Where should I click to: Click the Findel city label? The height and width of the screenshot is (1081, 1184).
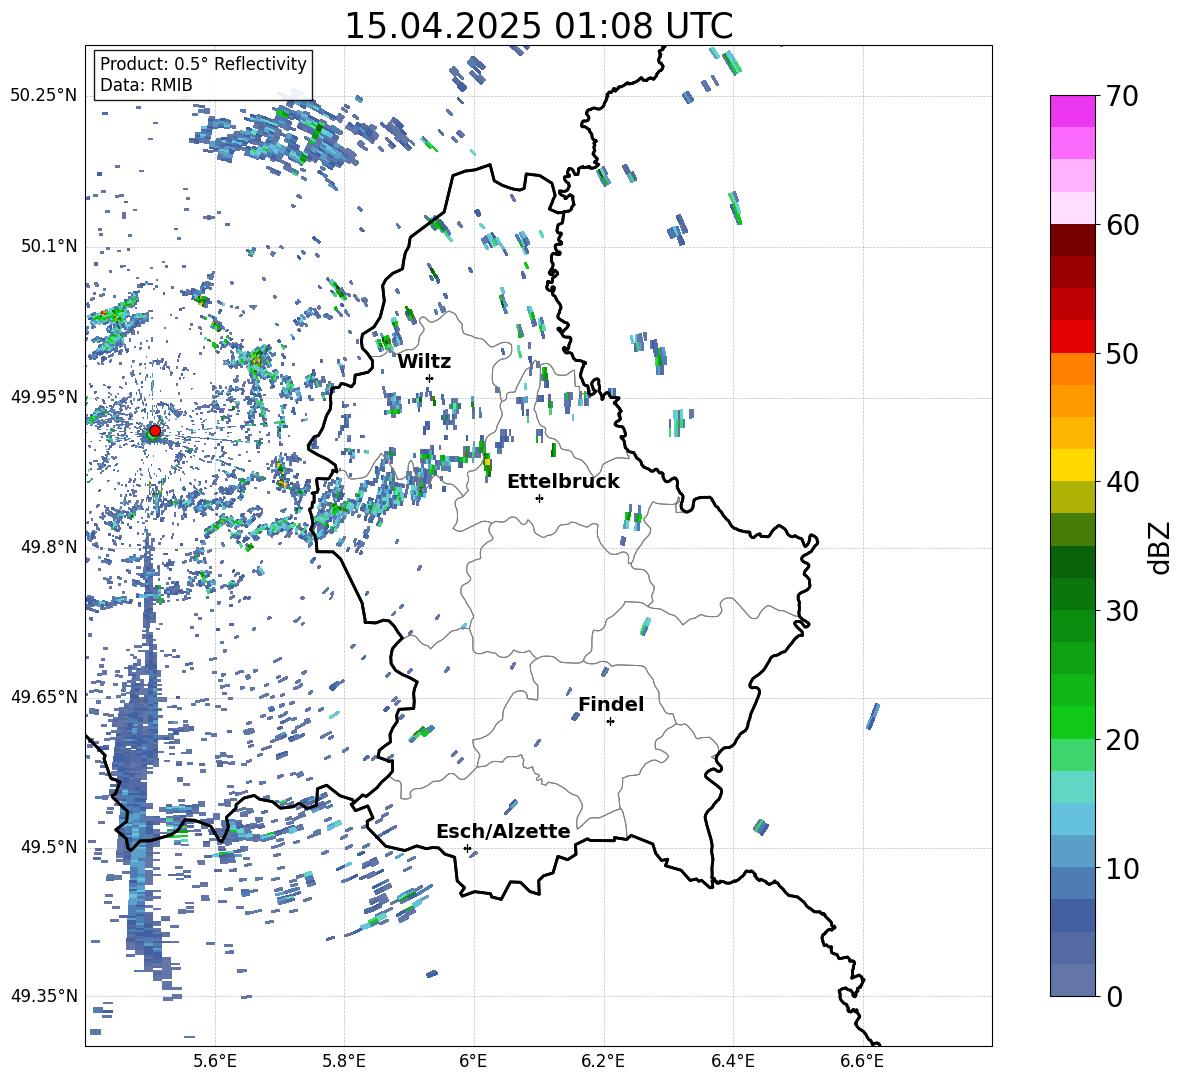pyautogui.click(x=611, y=704)
